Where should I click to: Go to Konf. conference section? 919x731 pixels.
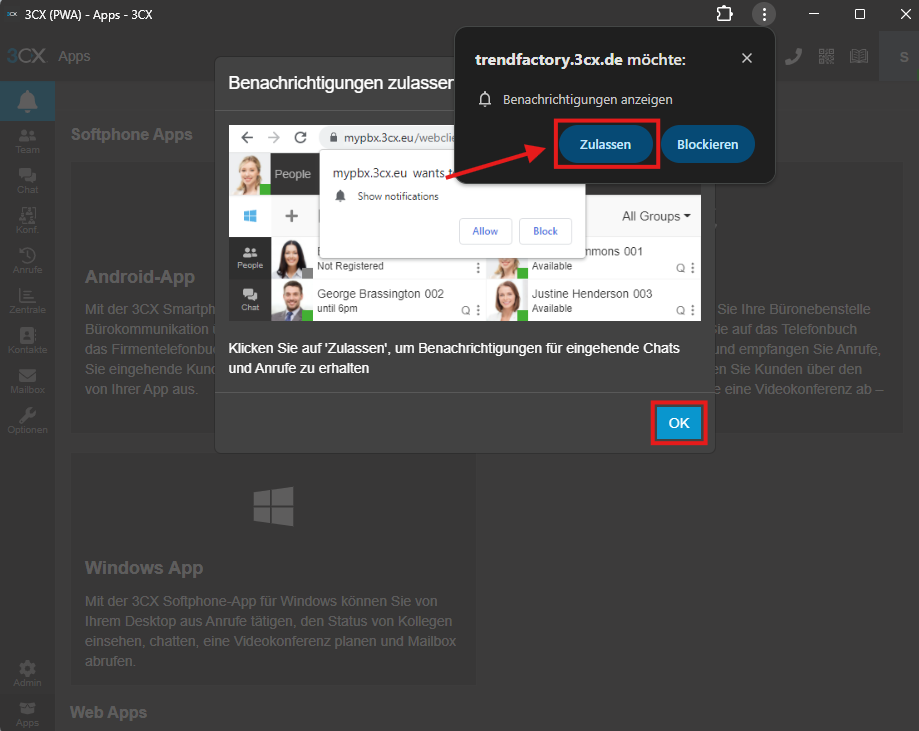click(x=27, y=220)
